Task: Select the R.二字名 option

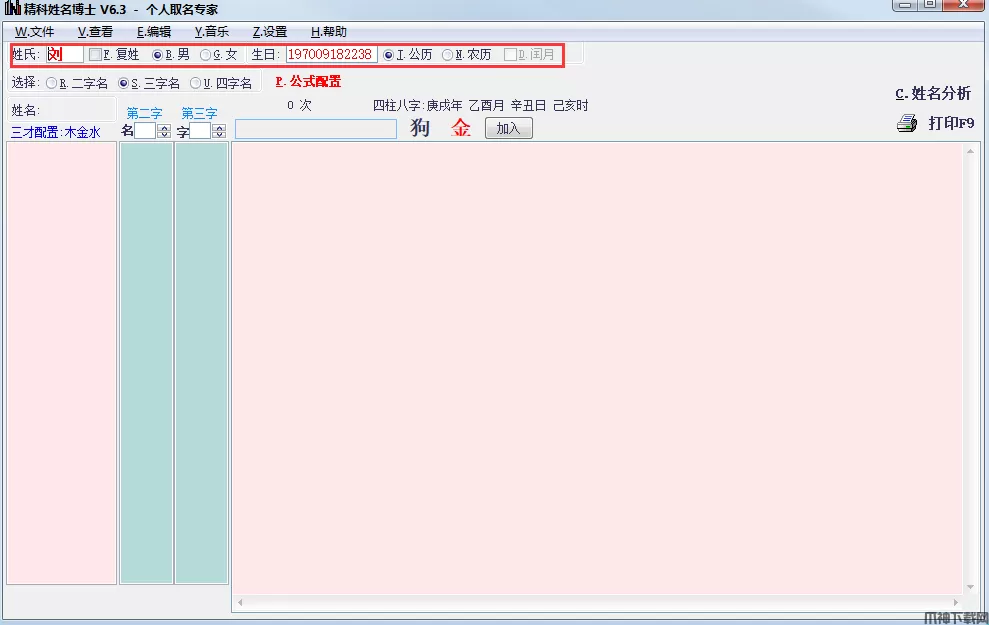Action: coord(51,83)
